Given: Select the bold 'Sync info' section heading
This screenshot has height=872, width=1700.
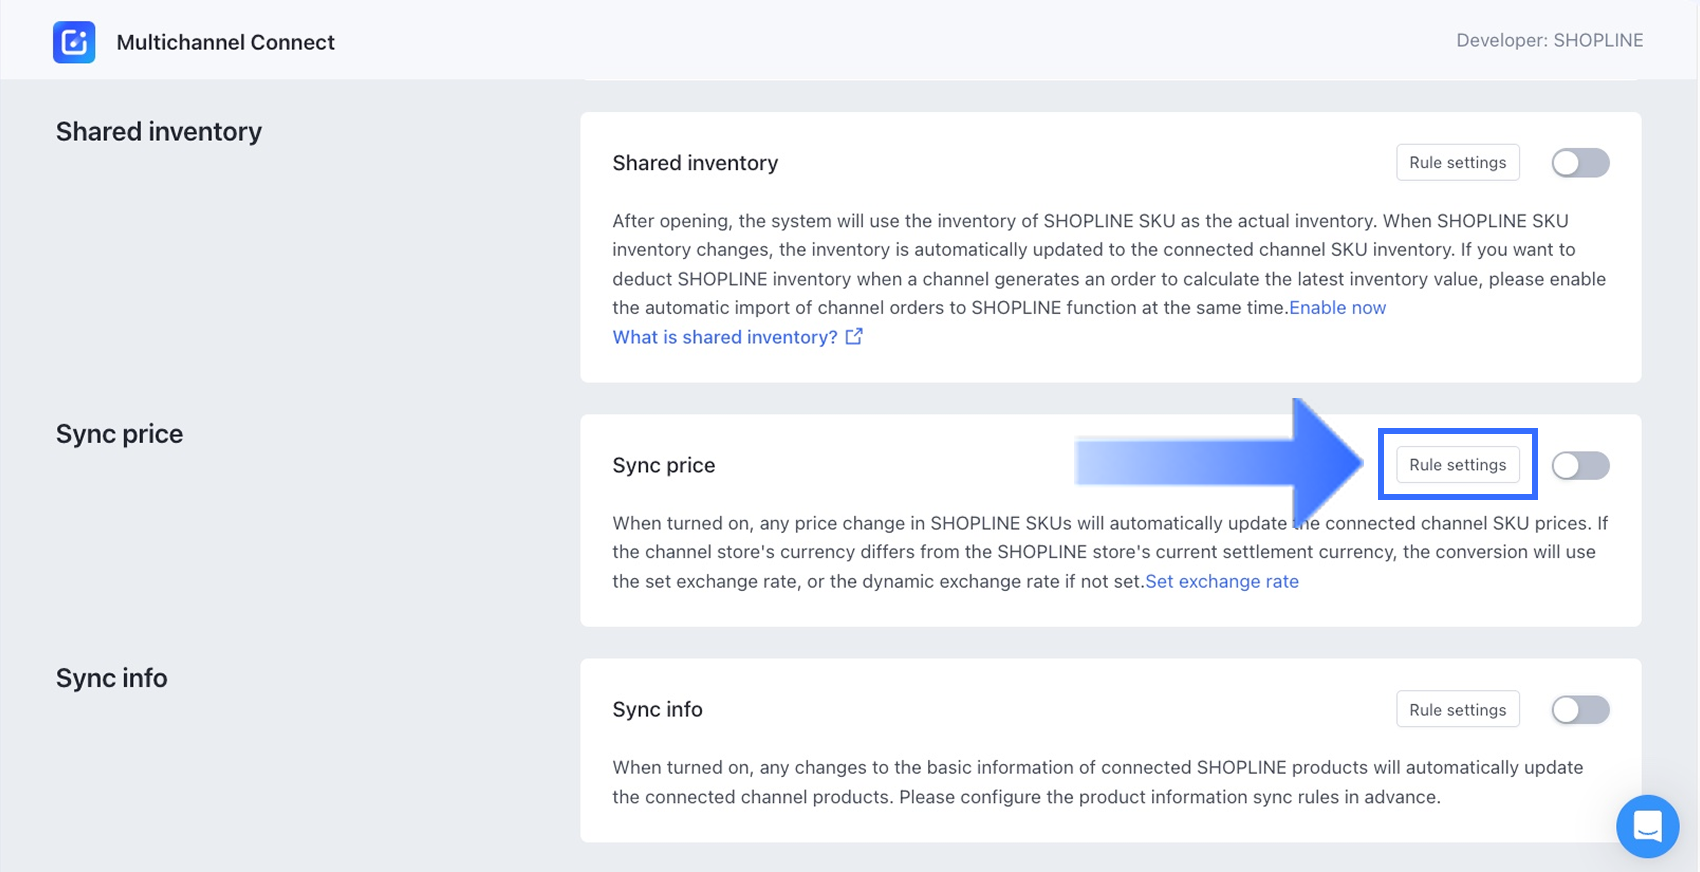Looking at the screenshot, I should pos(111,678).
